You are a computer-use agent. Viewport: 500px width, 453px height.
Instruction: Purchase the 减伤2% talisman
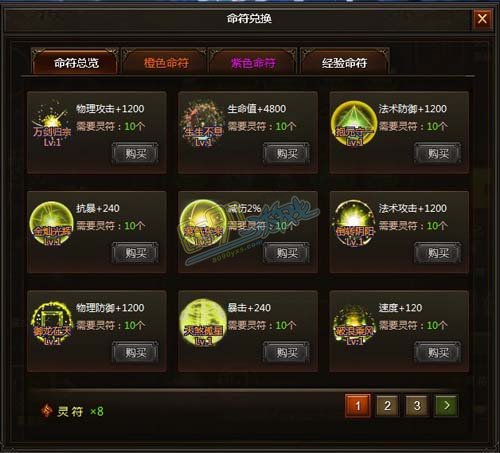(286, 253)
